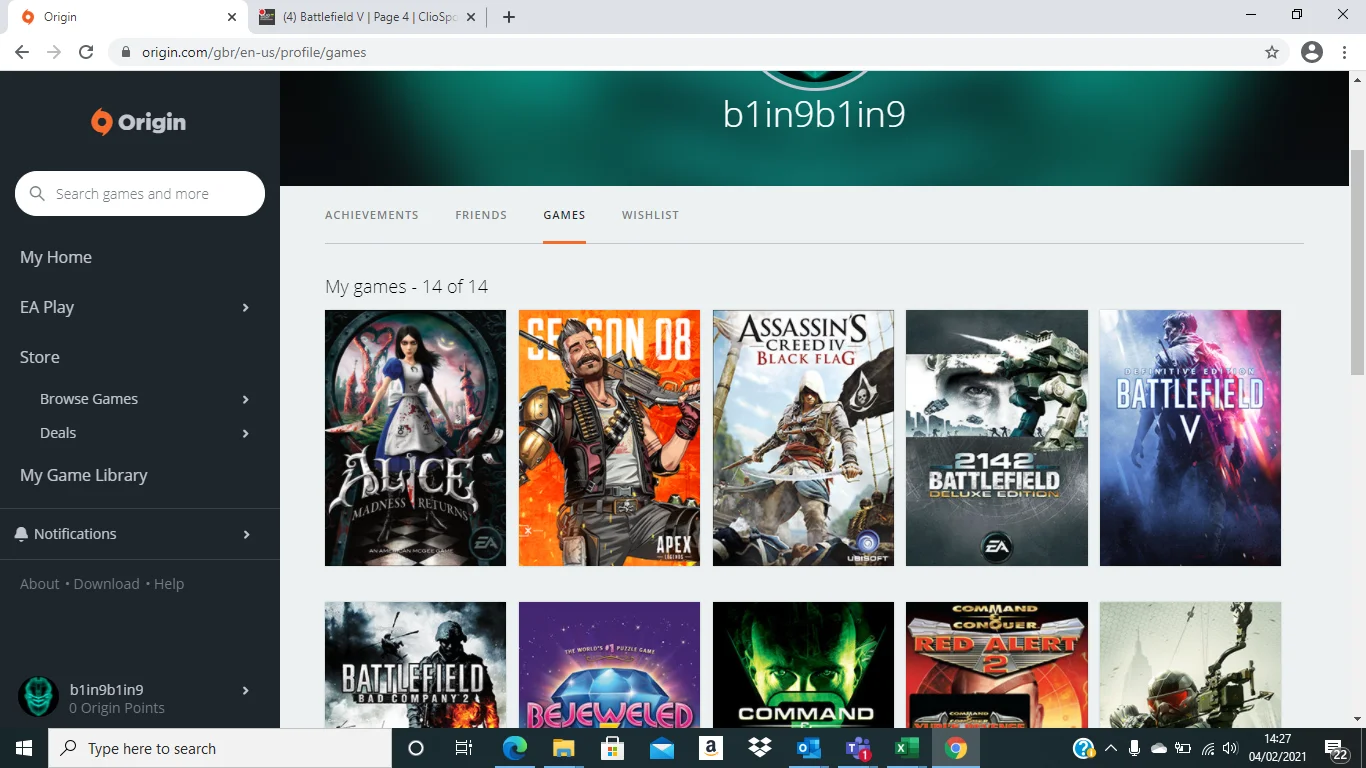Expand the Deals submenu chevron

point(245,433)
